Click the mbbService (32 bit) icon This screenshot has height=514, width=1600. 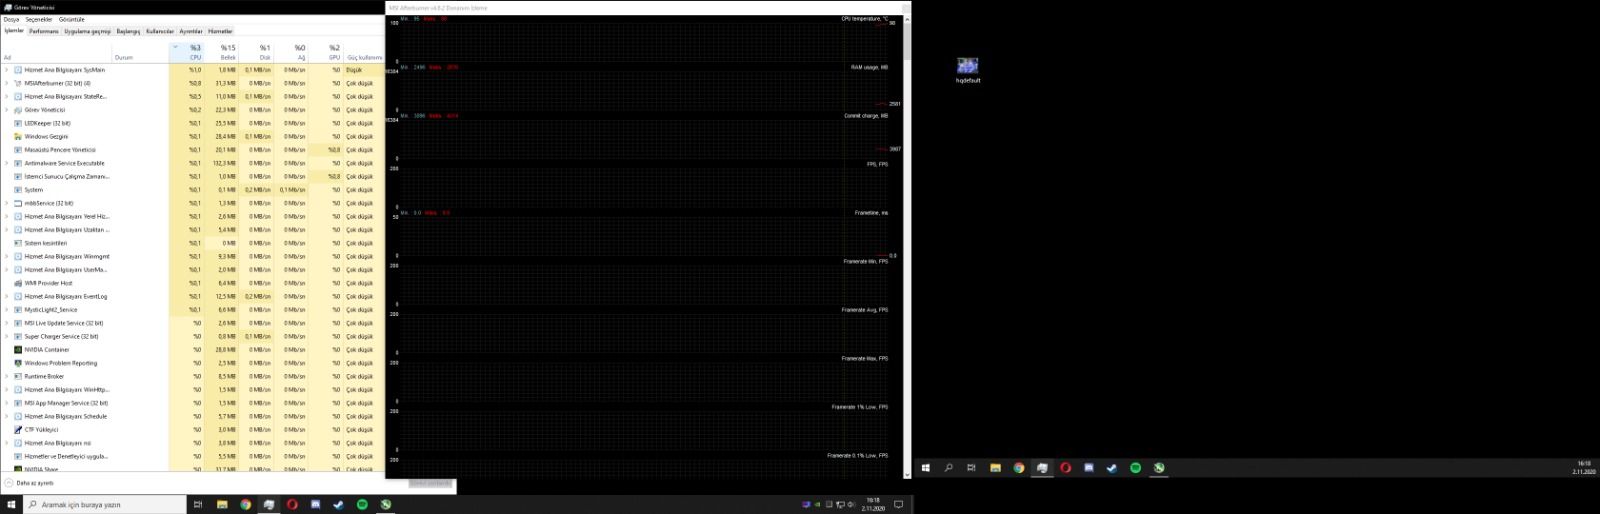point(18,203)
